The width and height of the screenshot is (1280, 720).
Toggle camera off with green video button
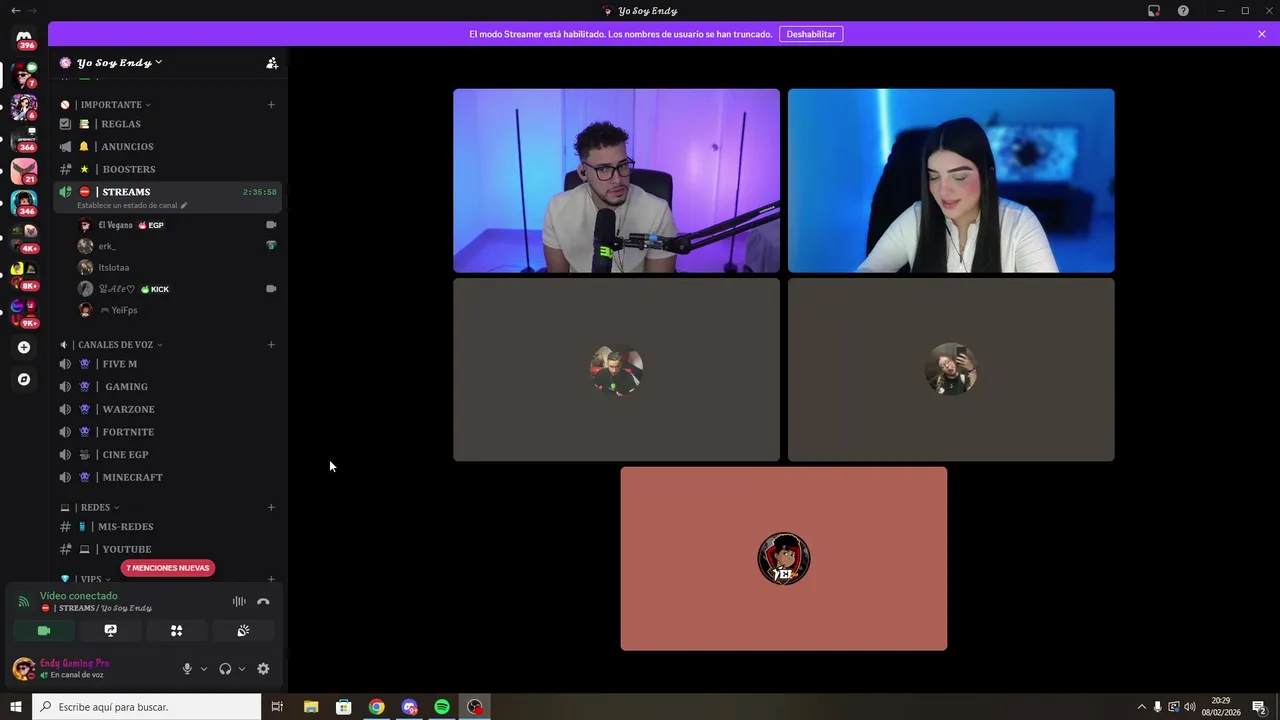tap(44, 631)
